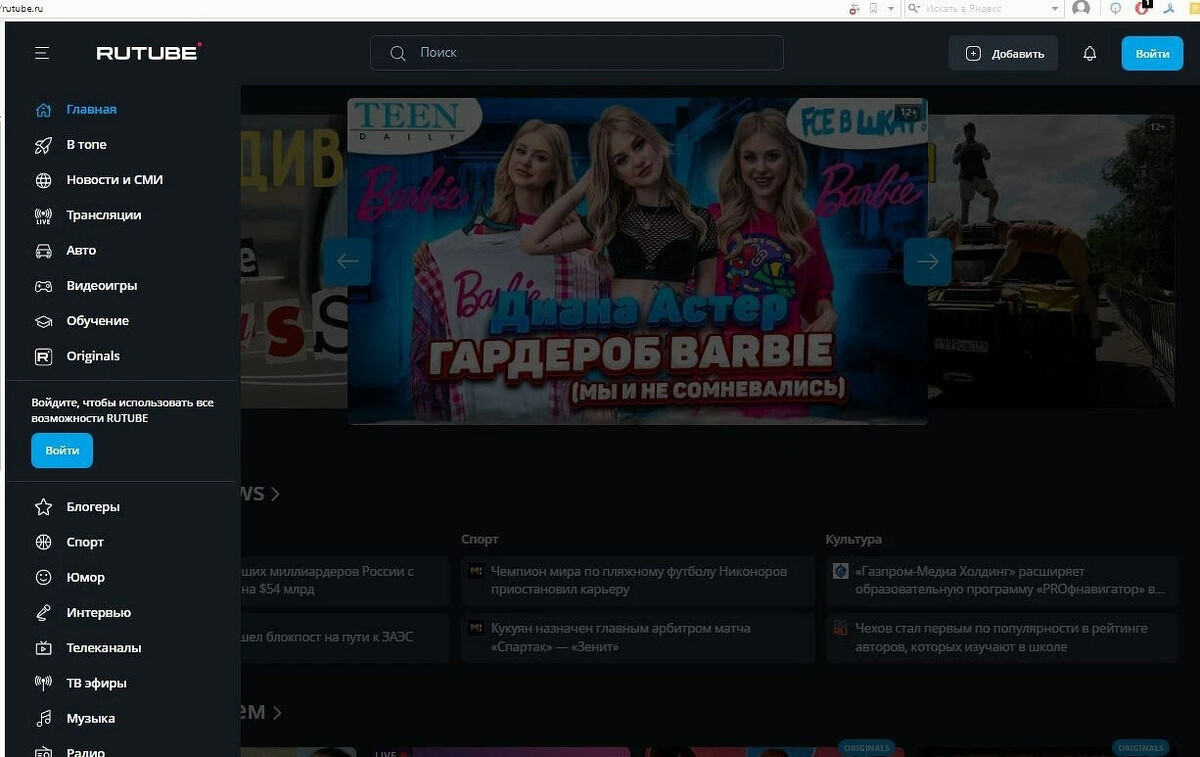Focus browser Yandex search box

(x=985, y=8)
